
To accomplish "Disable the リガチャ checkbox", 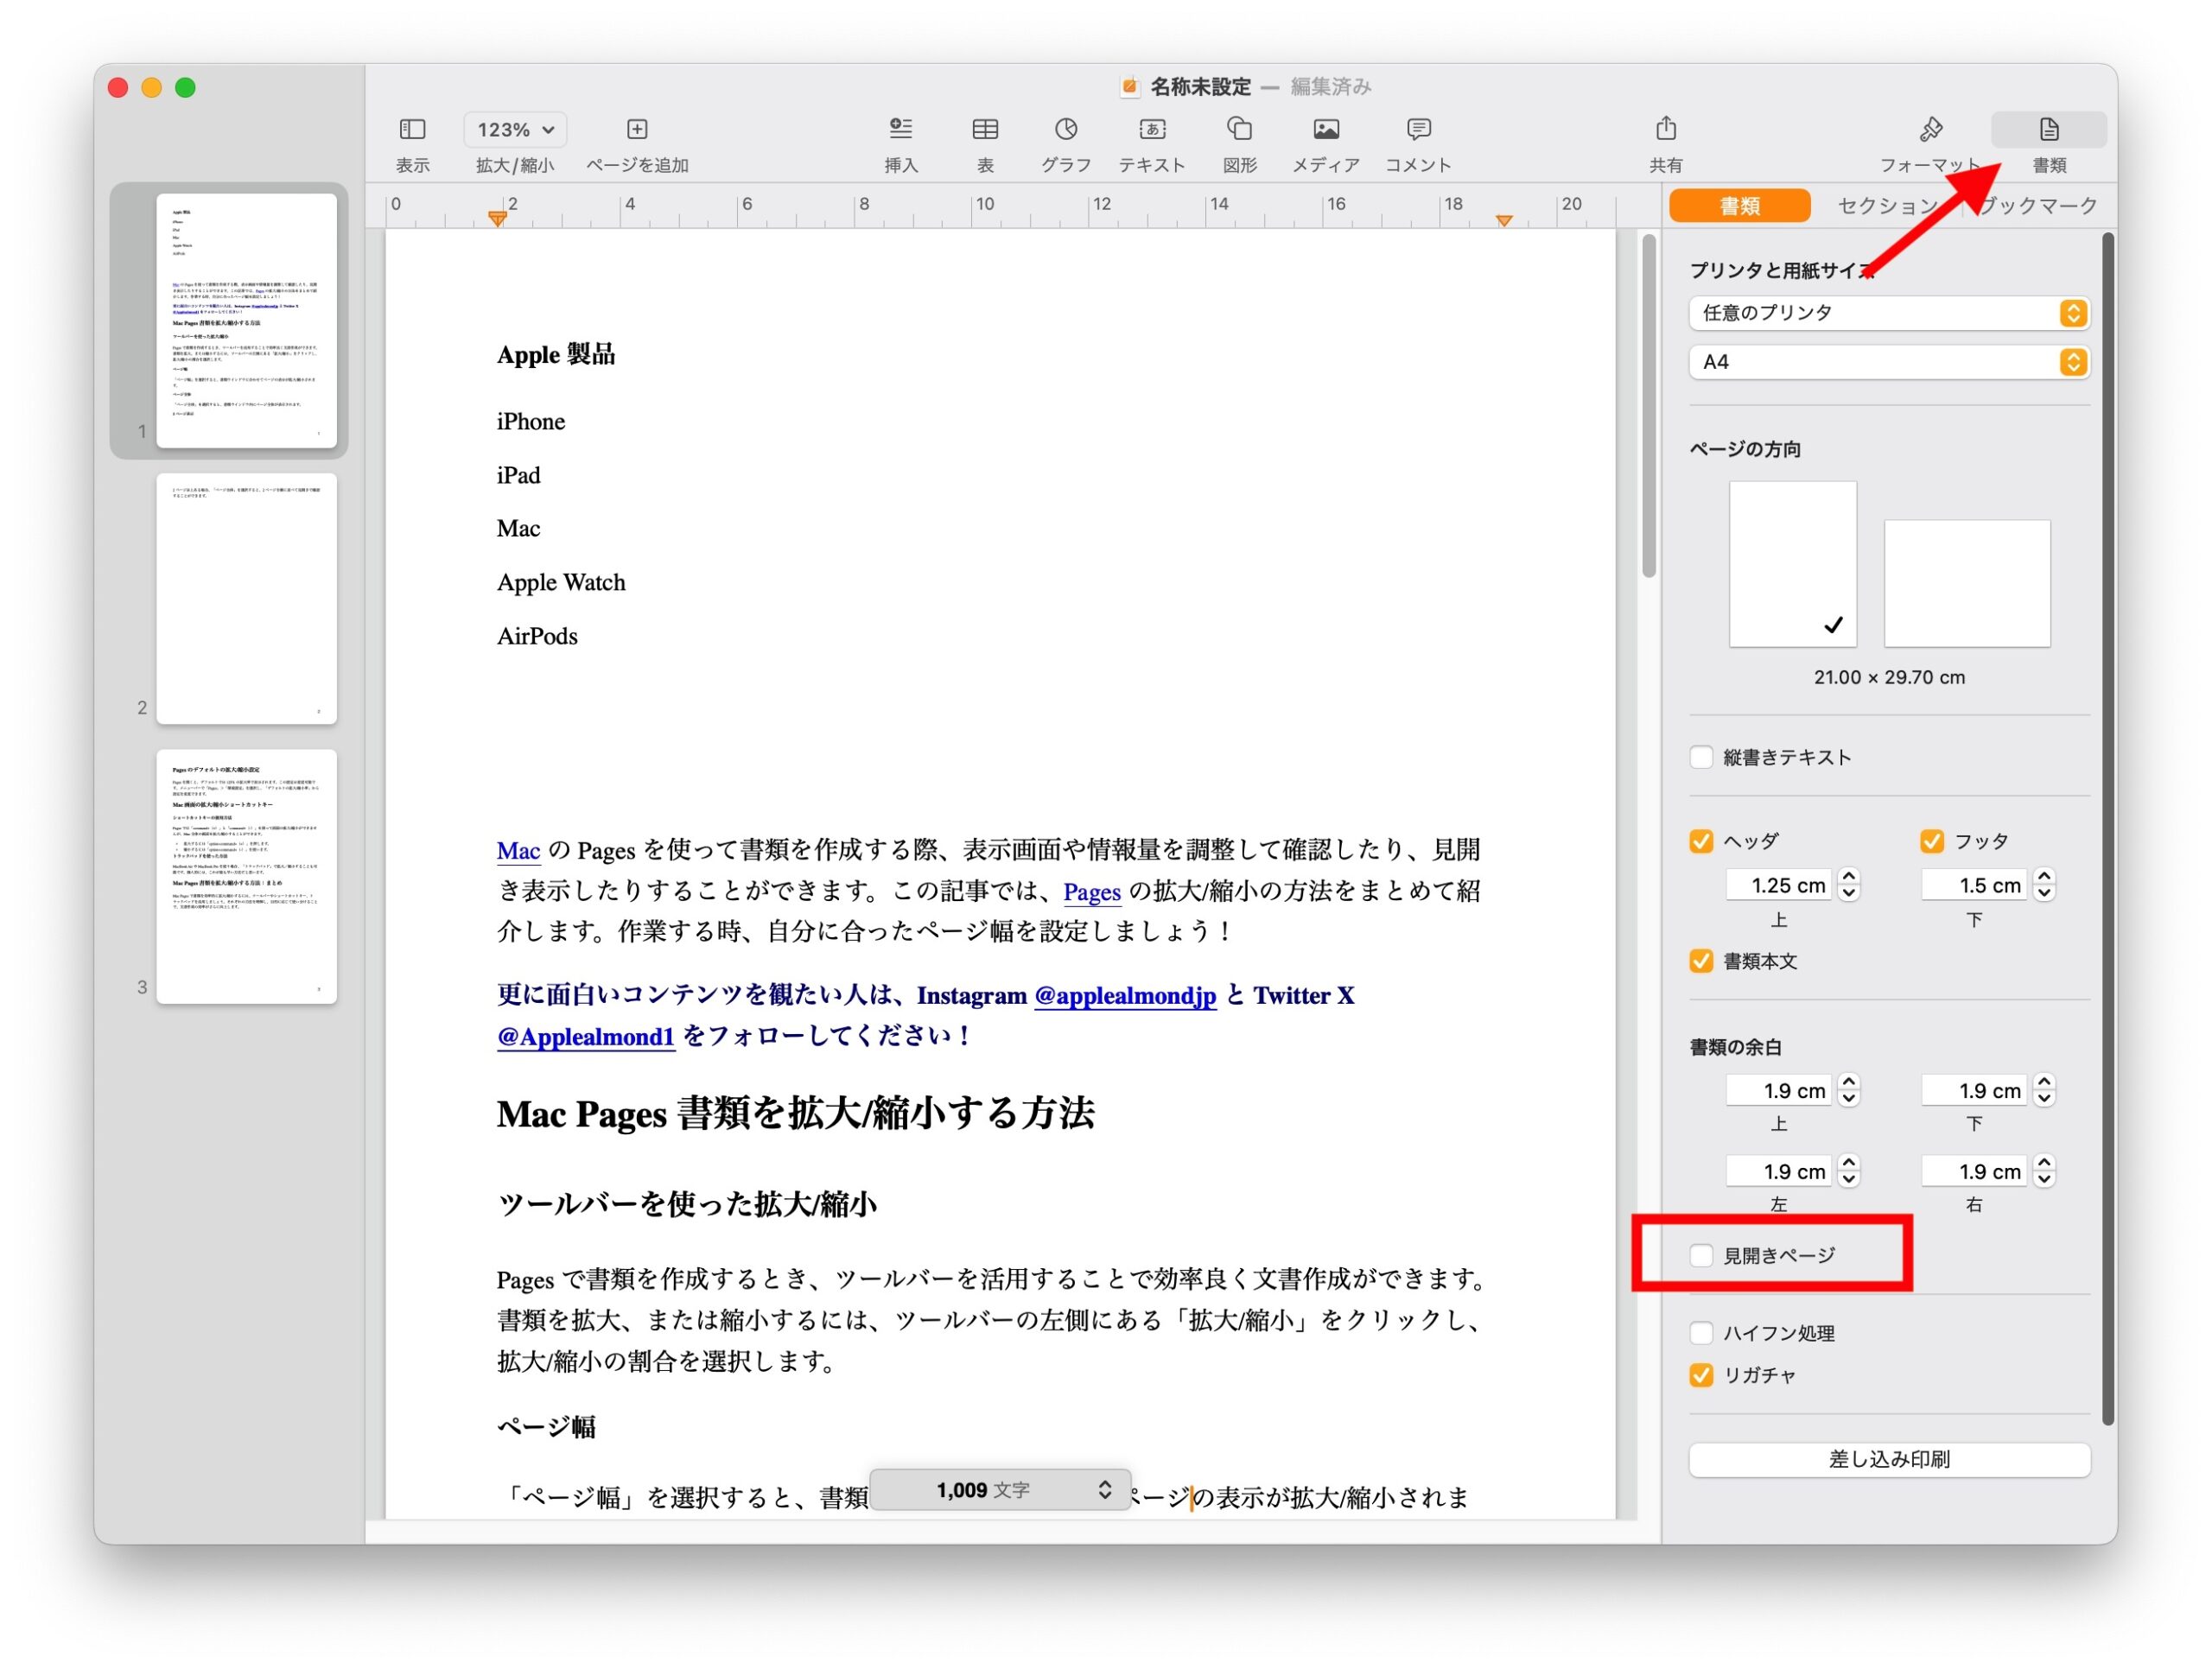I will (x=1700, y=1375).
